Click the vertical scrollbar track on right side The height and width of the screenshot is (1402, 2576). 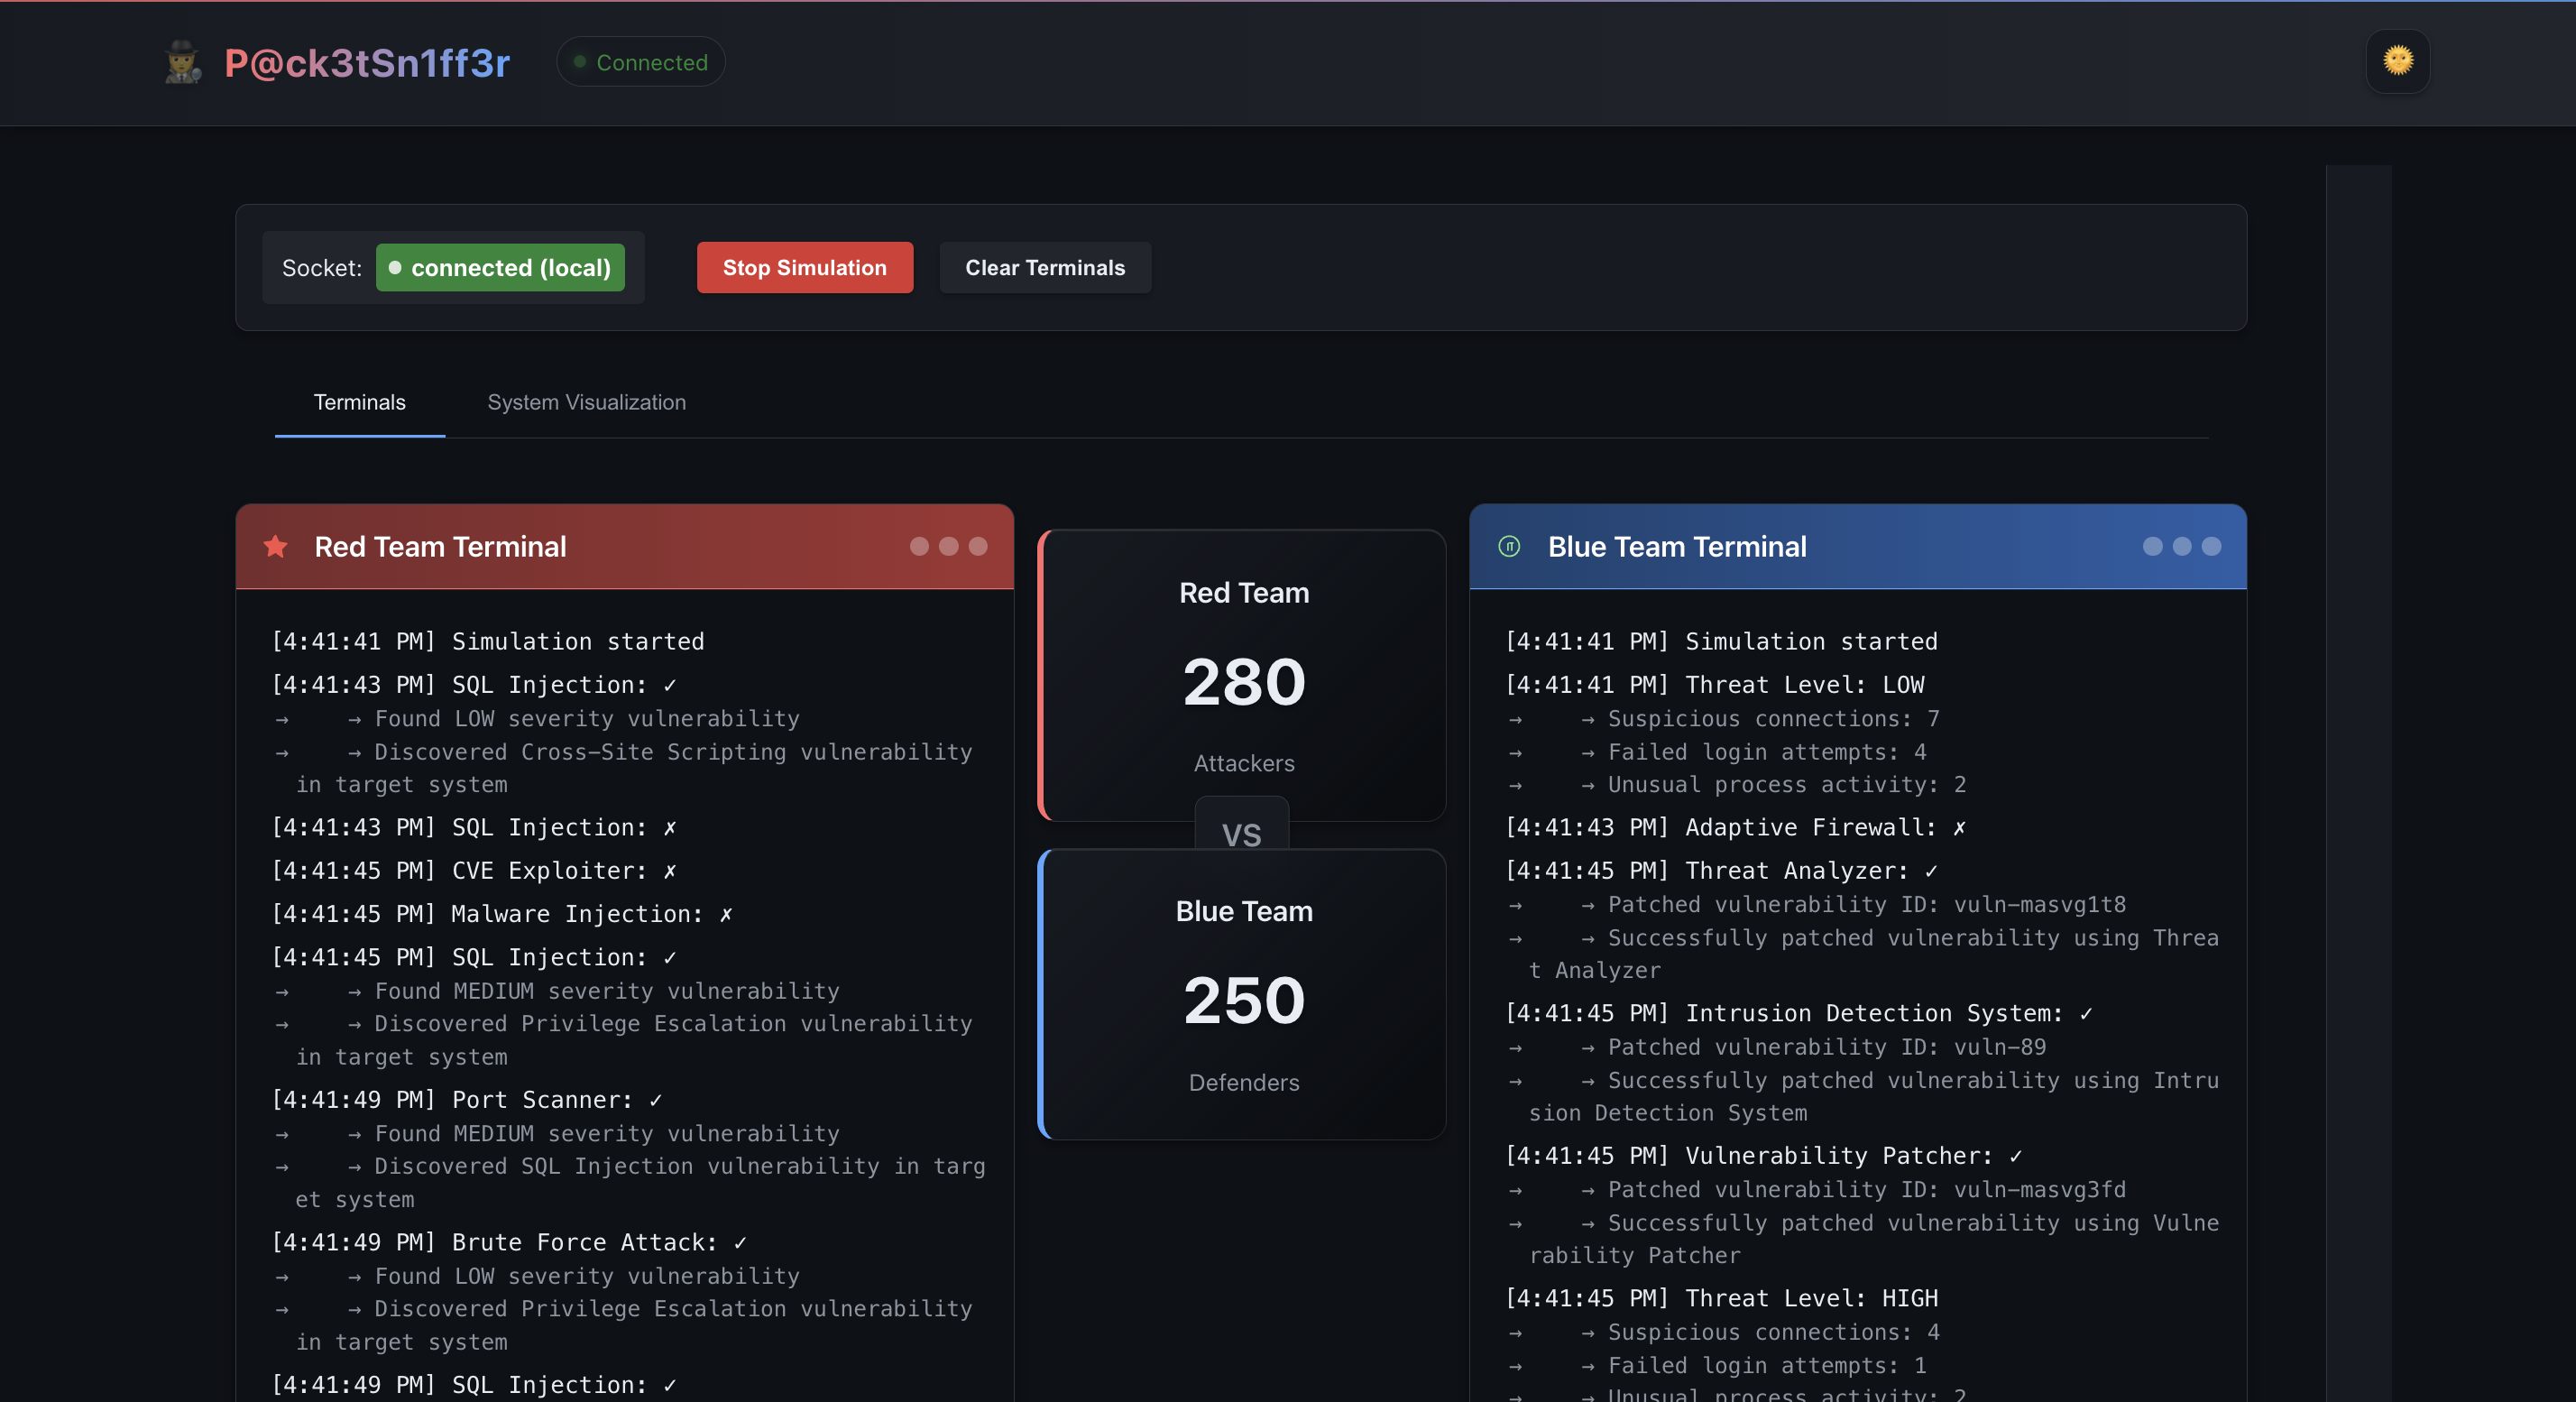2357,780
